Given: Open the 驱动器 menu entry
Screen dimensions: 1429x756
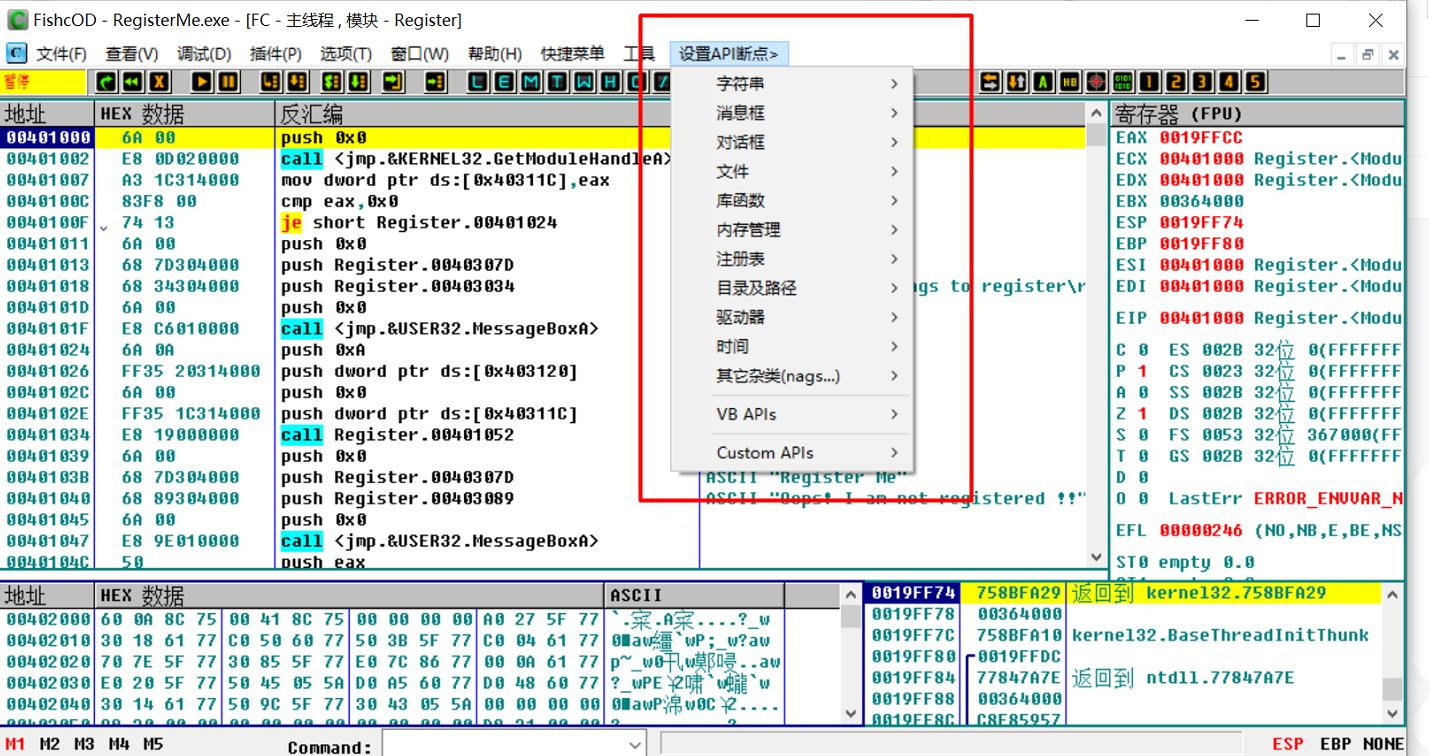Looking at the screenshot, I should coord(792,317).
